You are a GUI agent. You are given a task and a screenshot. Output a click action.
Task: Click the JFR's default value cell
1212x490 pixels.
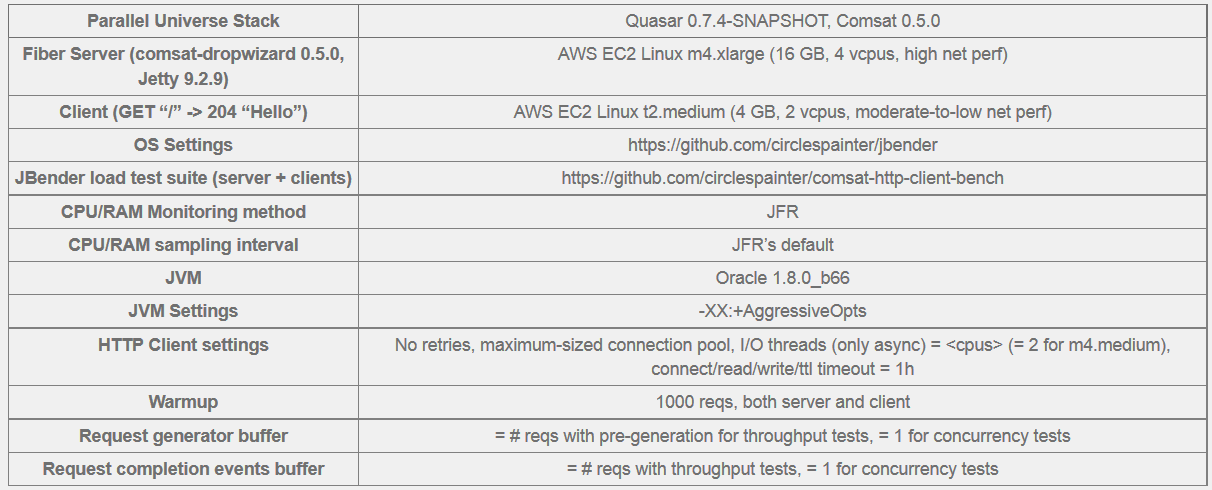pyautogui.click(x=783, y=245)
